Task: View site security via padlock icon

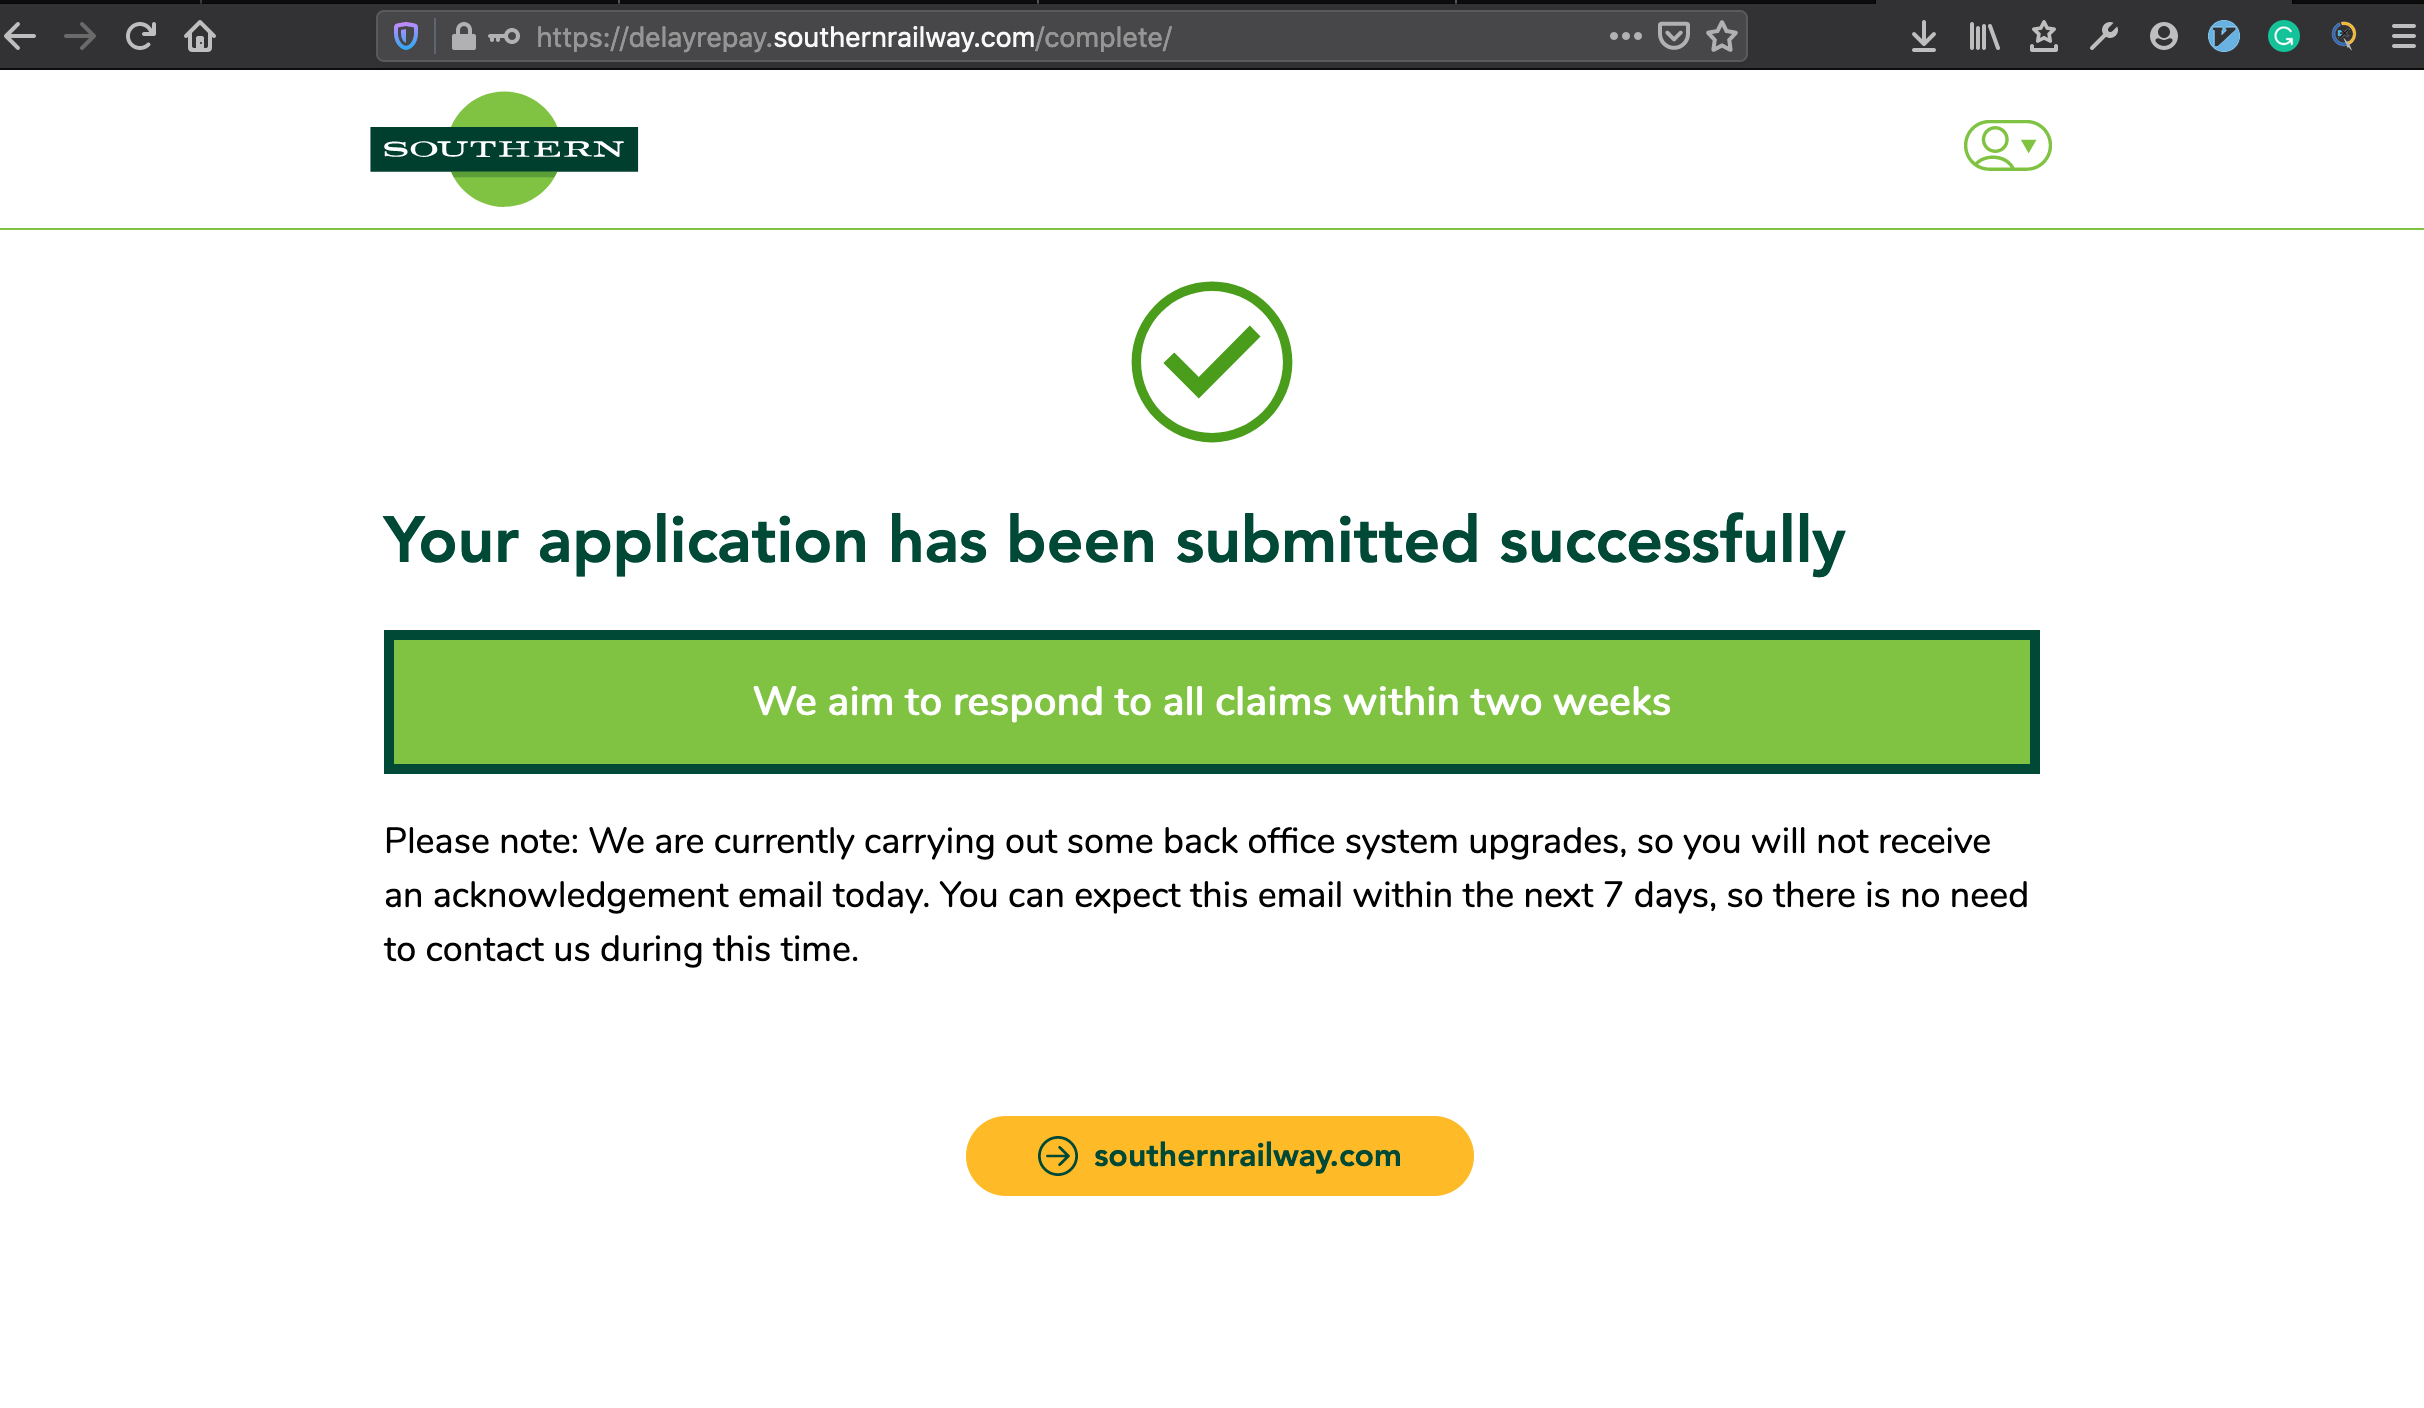Action: click(x=462, y=37)
